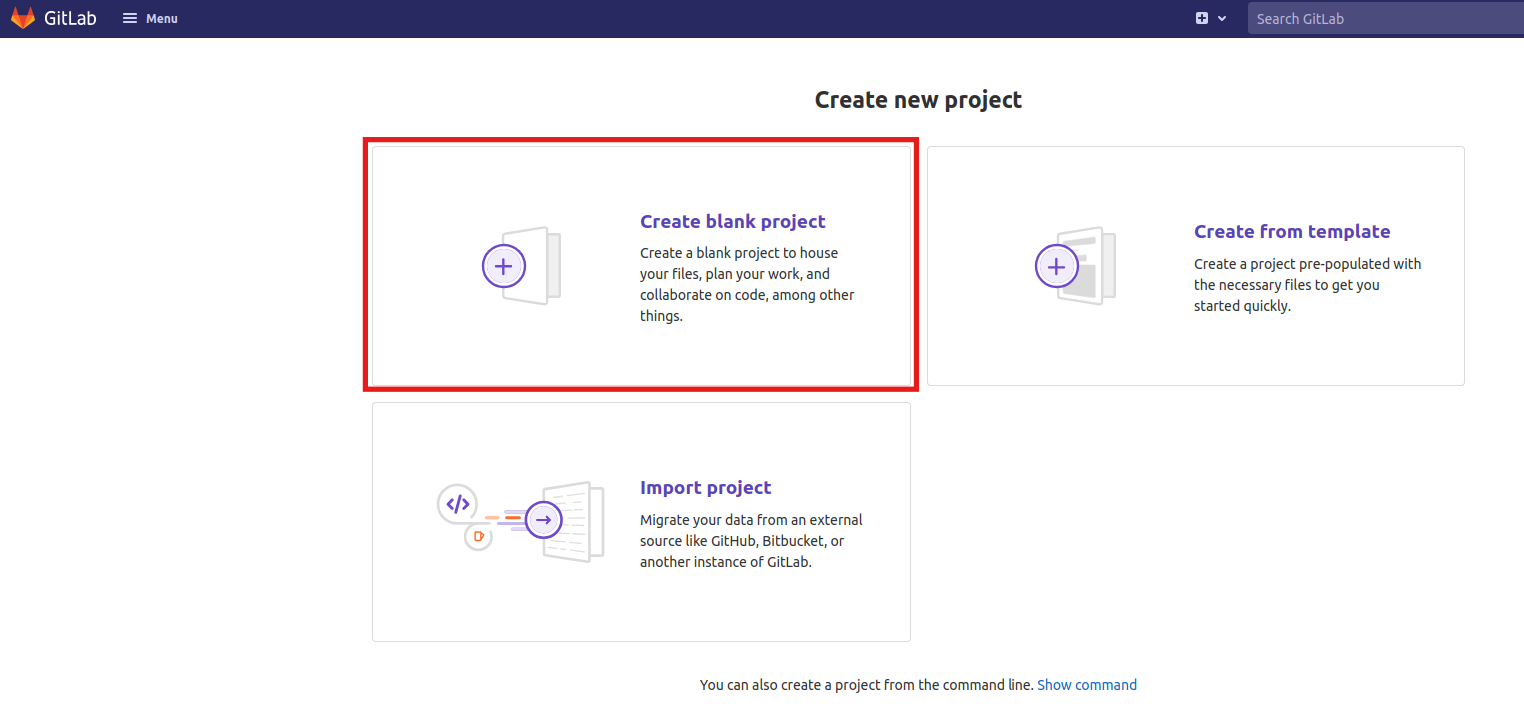Expand the new-item chevron dropdown
Screen dimensions: 1524x715
1220,18
